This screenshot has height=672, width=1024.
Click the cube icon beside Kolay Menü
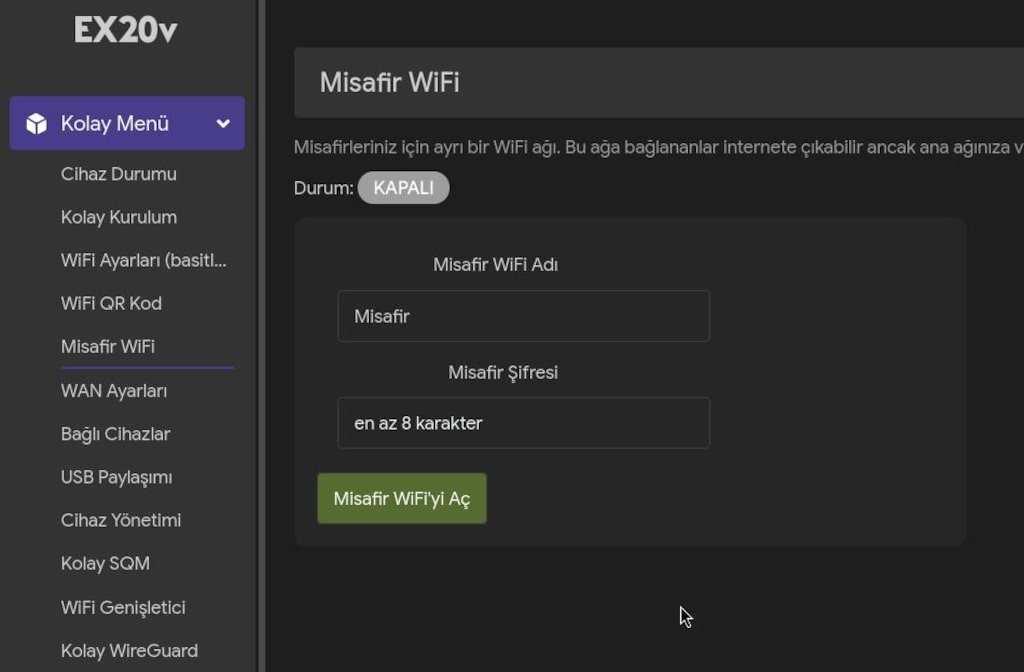pyautogui.click(x=37, y=123)
